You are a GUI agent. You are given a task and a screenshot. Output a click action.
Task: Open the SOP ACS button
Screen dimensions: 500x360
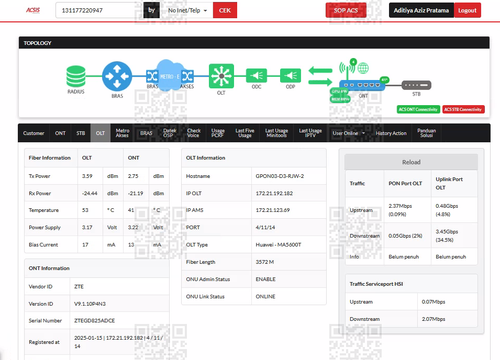346,10
